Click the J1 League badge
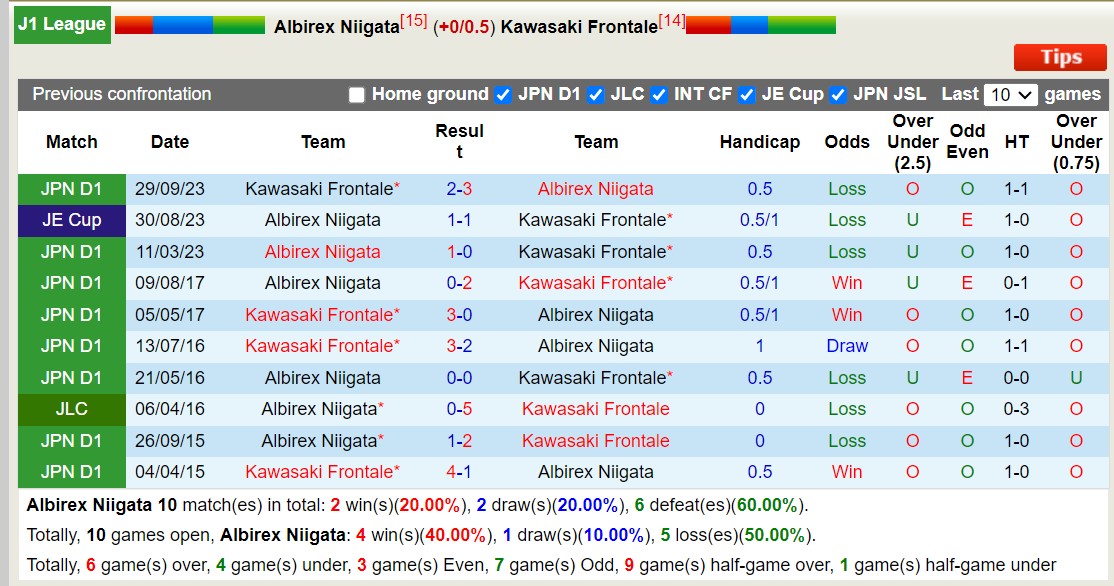The width and height of the screenshot is (1114, 586). pos(62,24)
